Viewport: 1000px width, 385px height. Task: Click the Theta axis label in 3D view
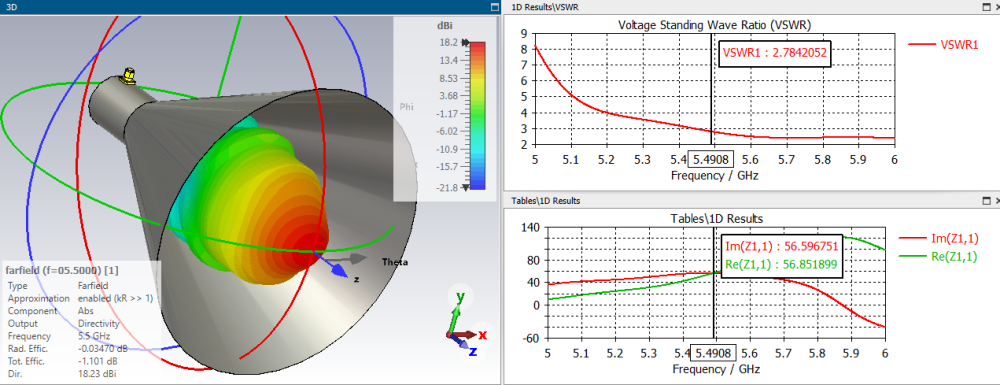[394, 262]
